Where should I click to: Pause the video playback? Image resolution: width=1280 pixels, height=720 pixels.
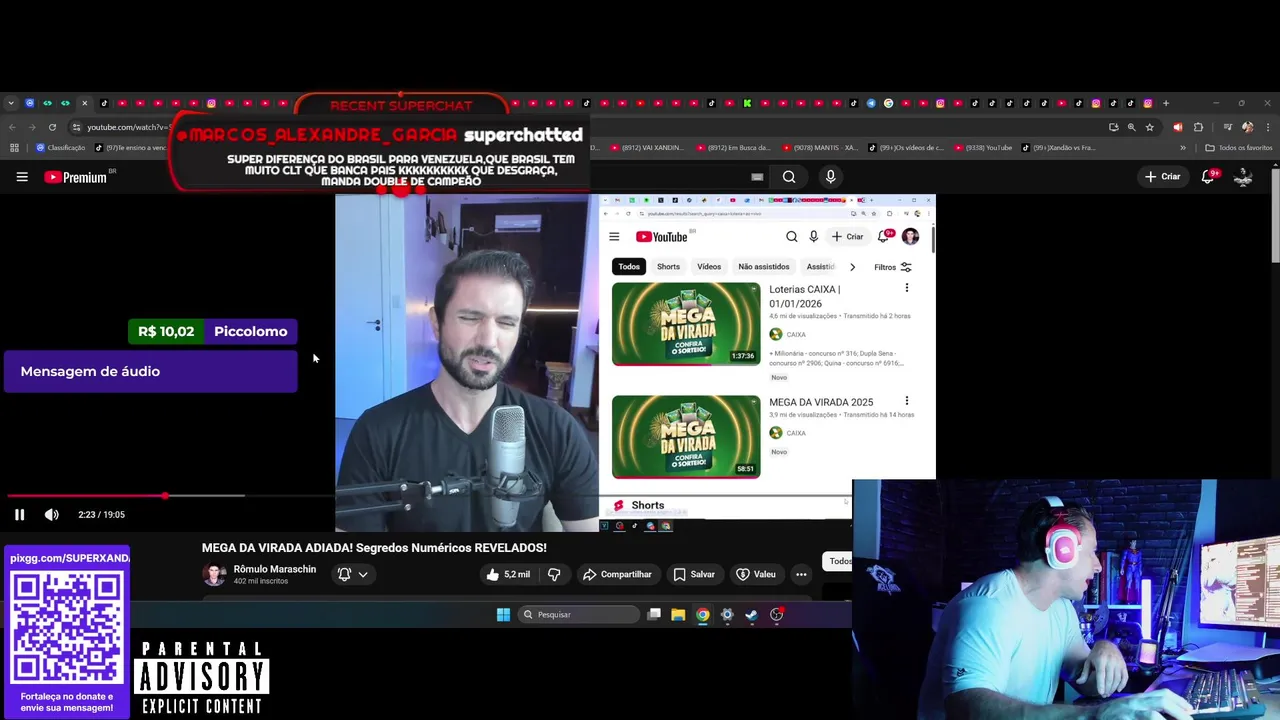pos(19,515)
